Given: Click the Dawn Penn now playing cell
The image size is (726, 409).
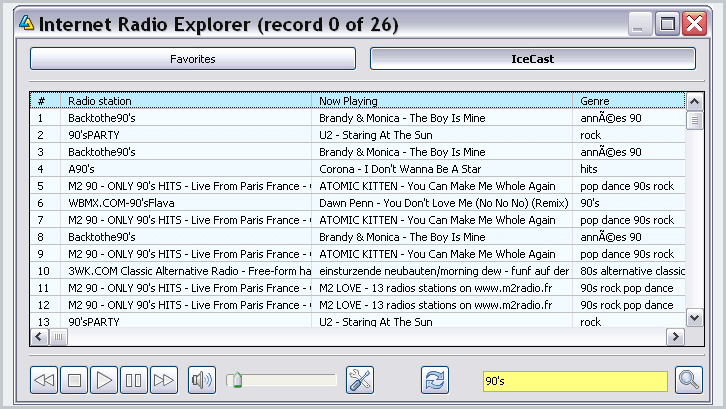Looking at the screenshot, I should coord(442,203).
